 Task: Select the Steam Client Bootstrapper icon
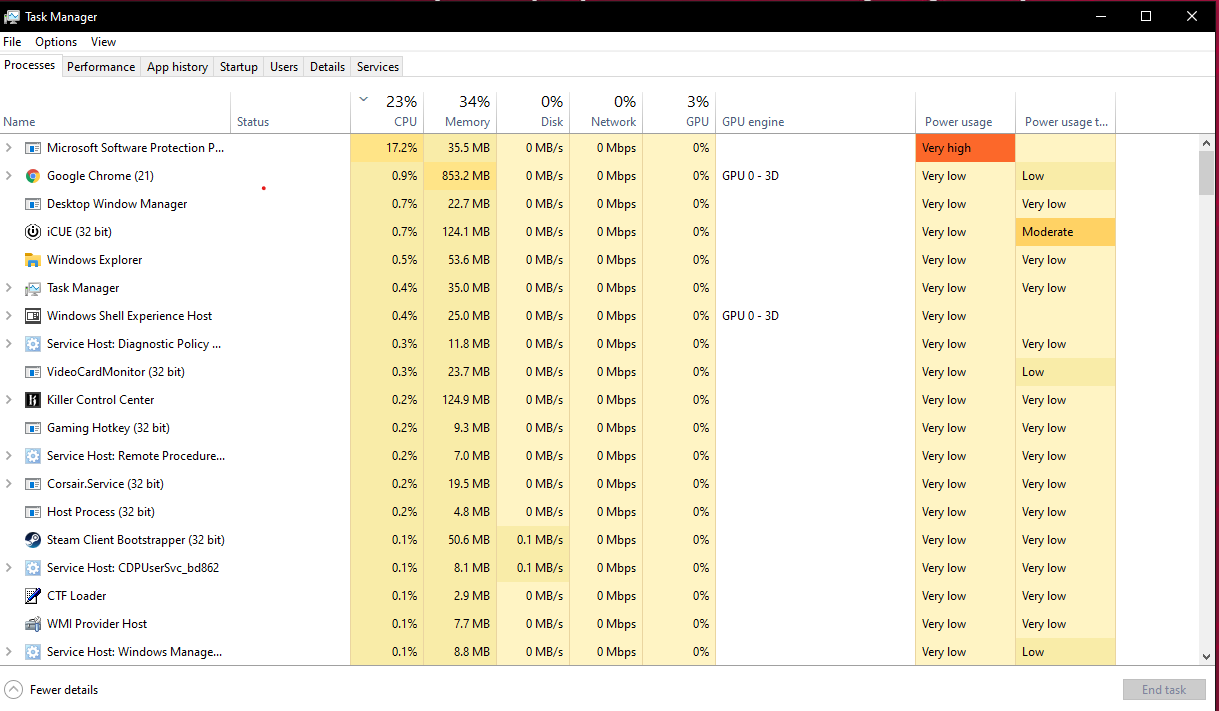pyautogui.click(x=33, y=540)
